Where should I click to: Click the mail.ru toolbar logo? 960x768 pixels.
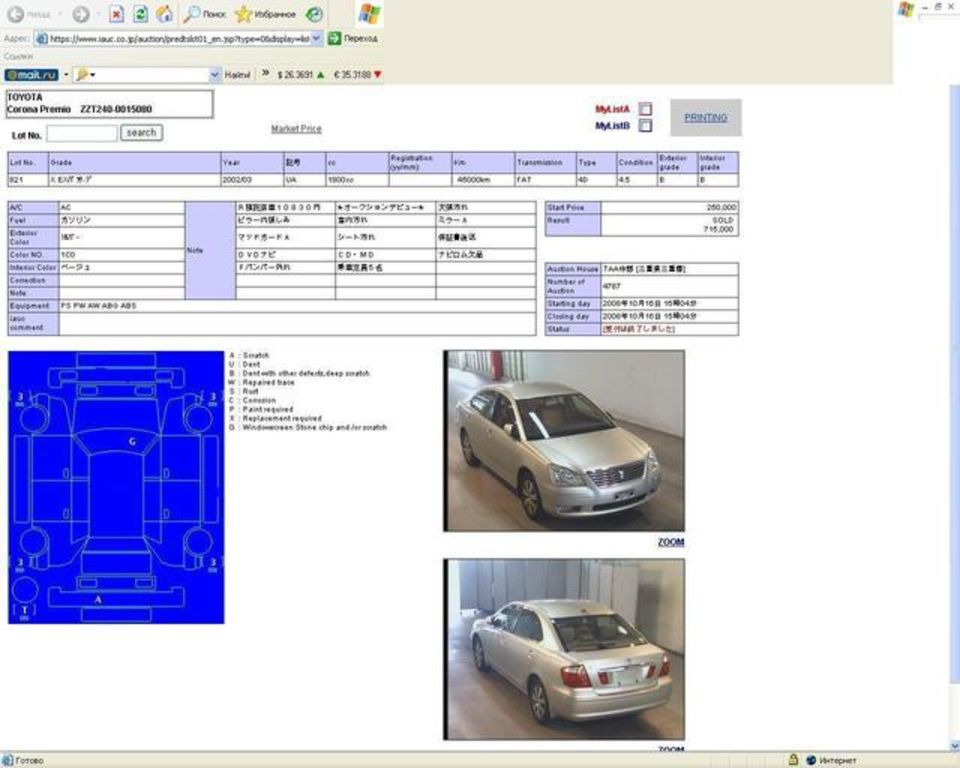[x=31, y=75]
